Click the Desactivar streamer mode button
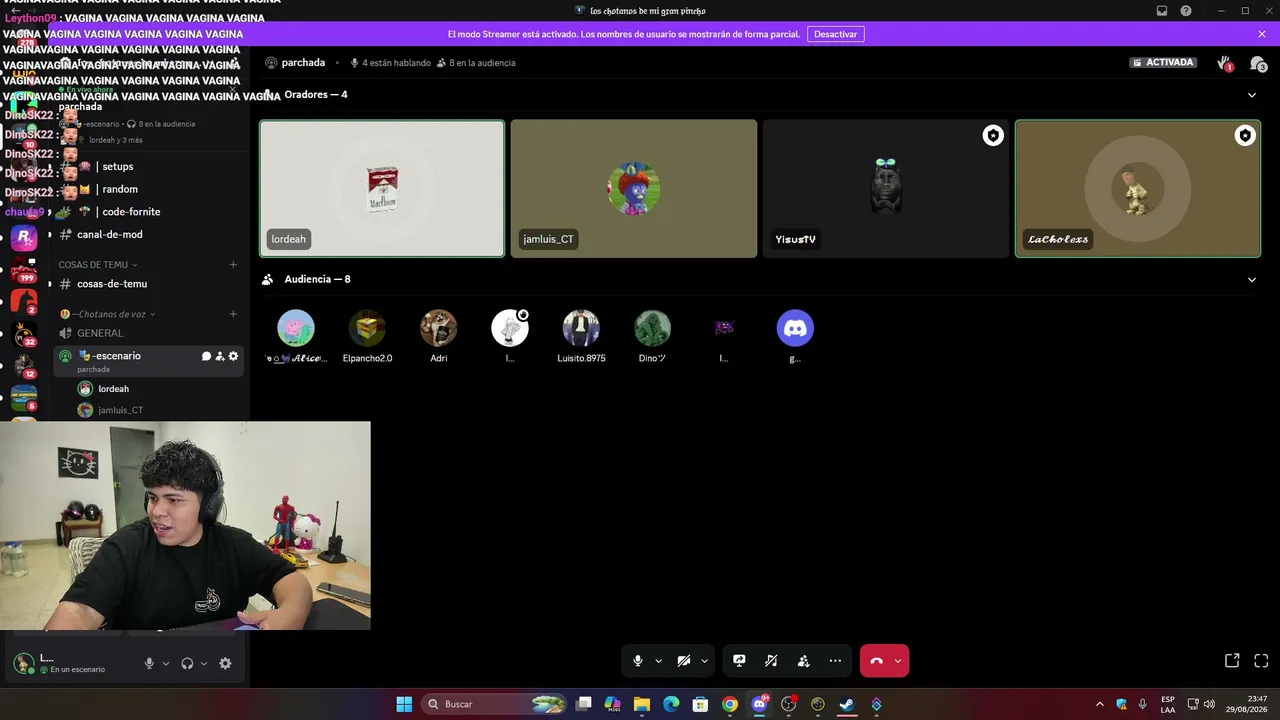 pyautogui.click(x=835, y=34)
